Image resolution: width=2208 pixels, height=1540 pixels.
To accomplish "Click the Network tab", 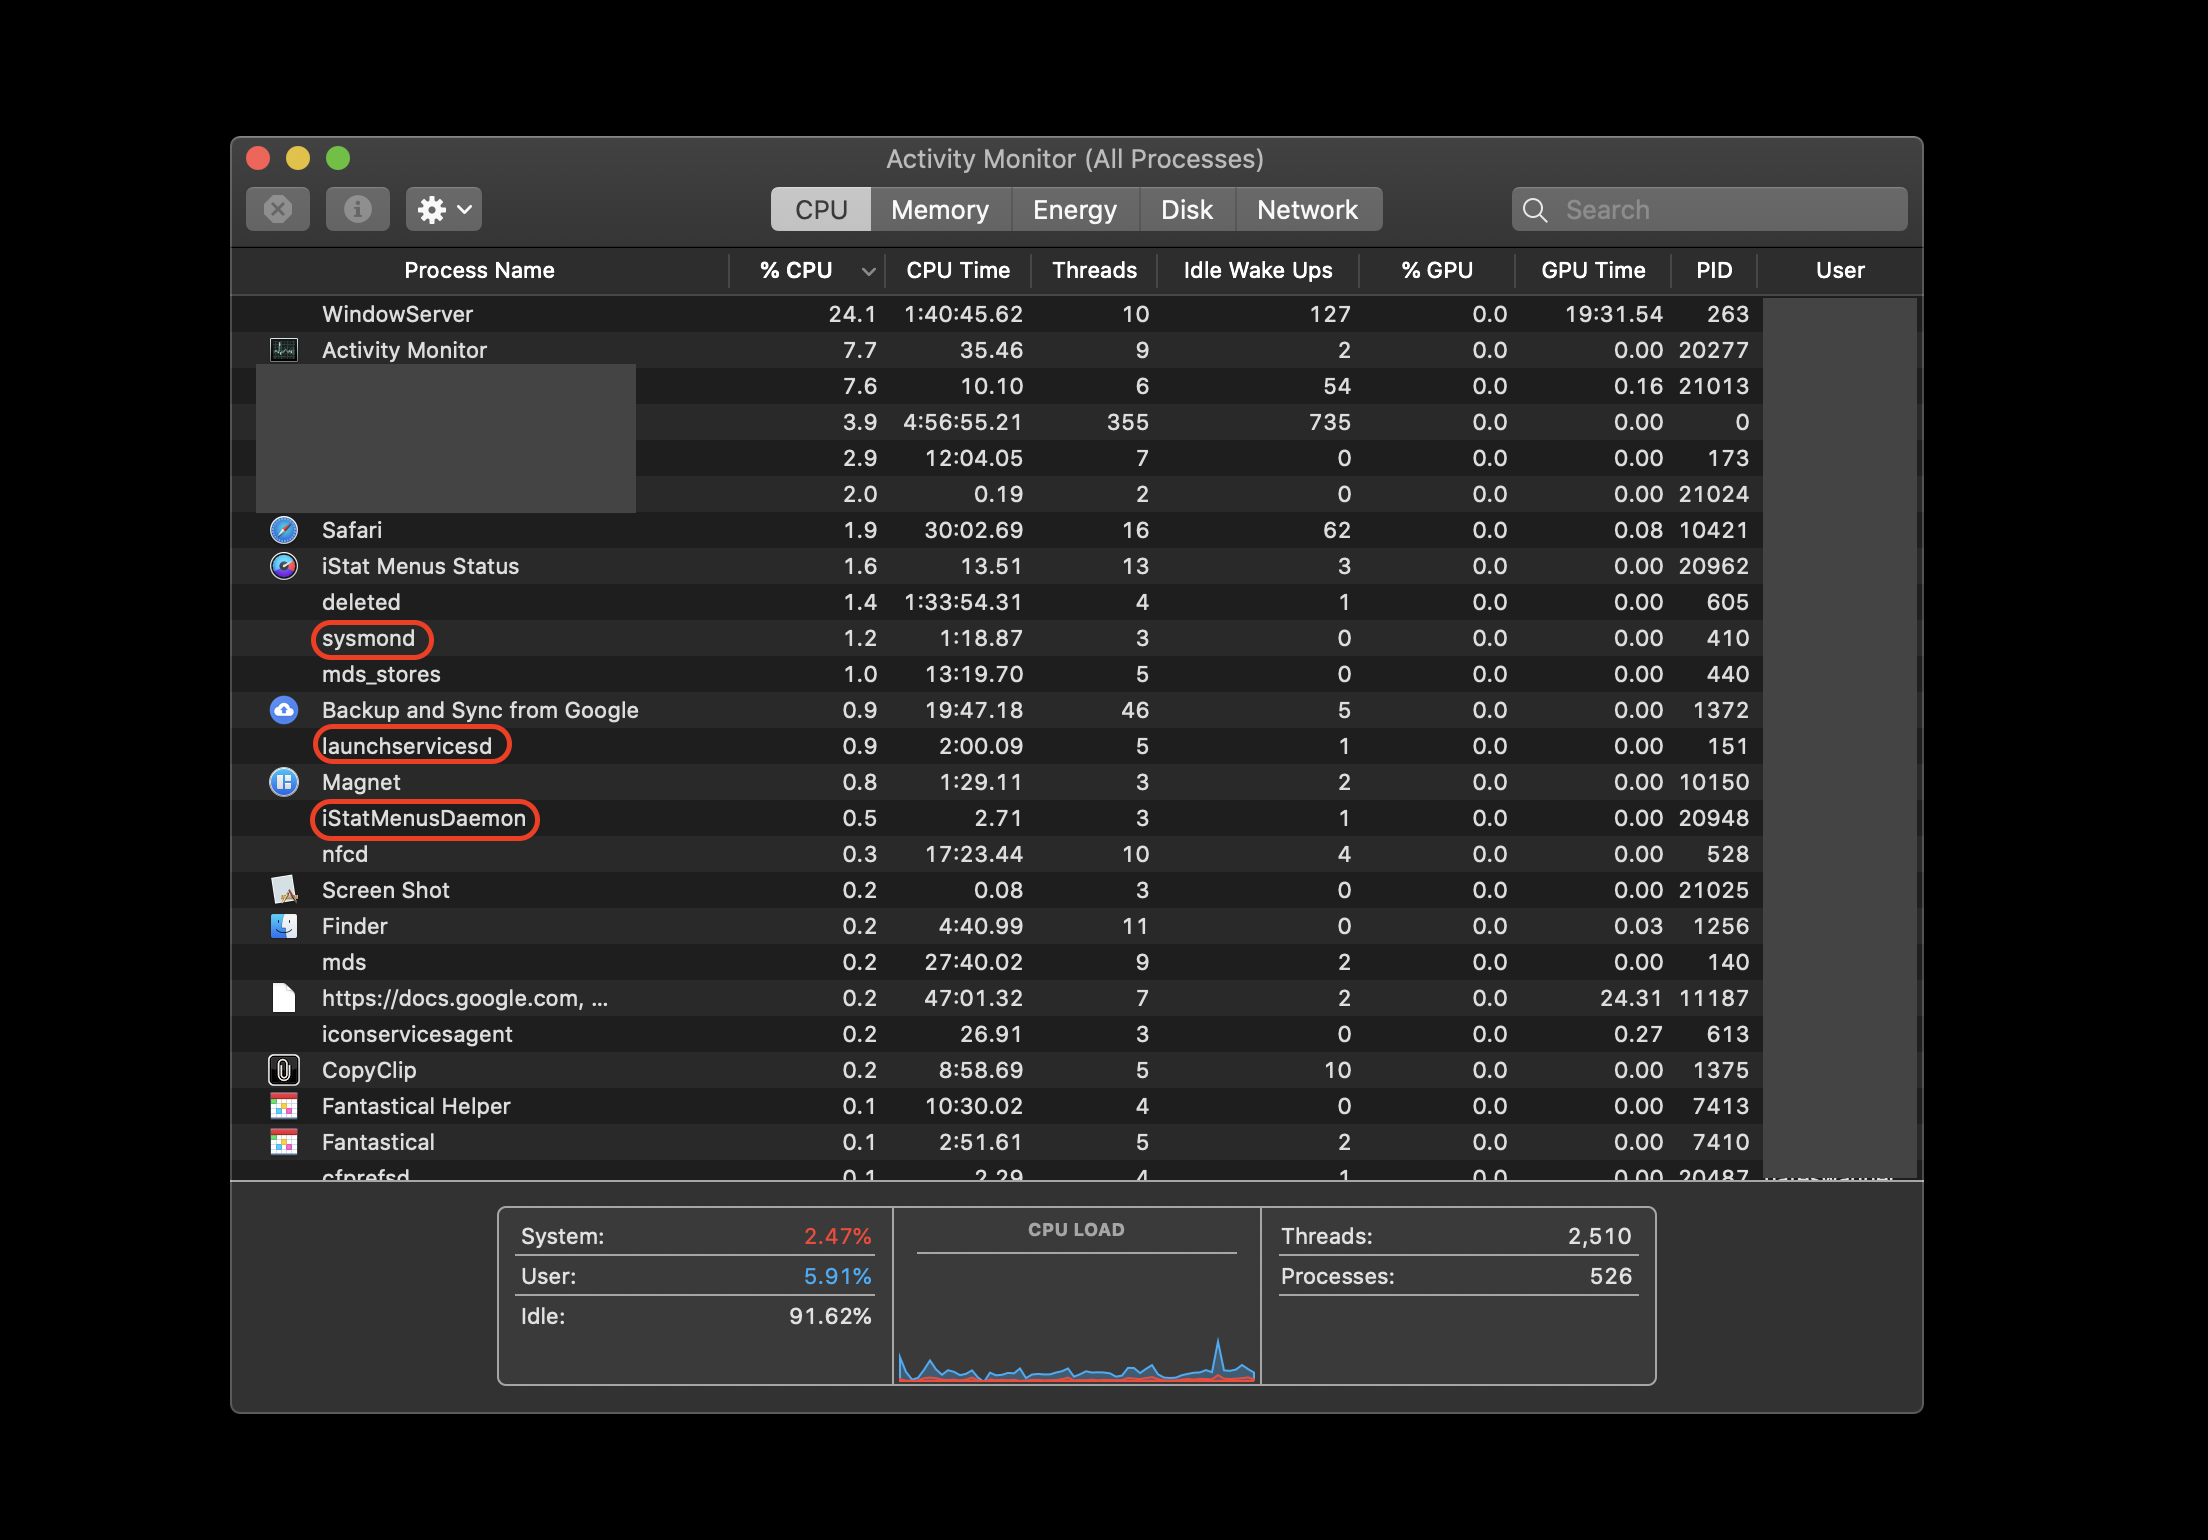I will pos(1309,210).
